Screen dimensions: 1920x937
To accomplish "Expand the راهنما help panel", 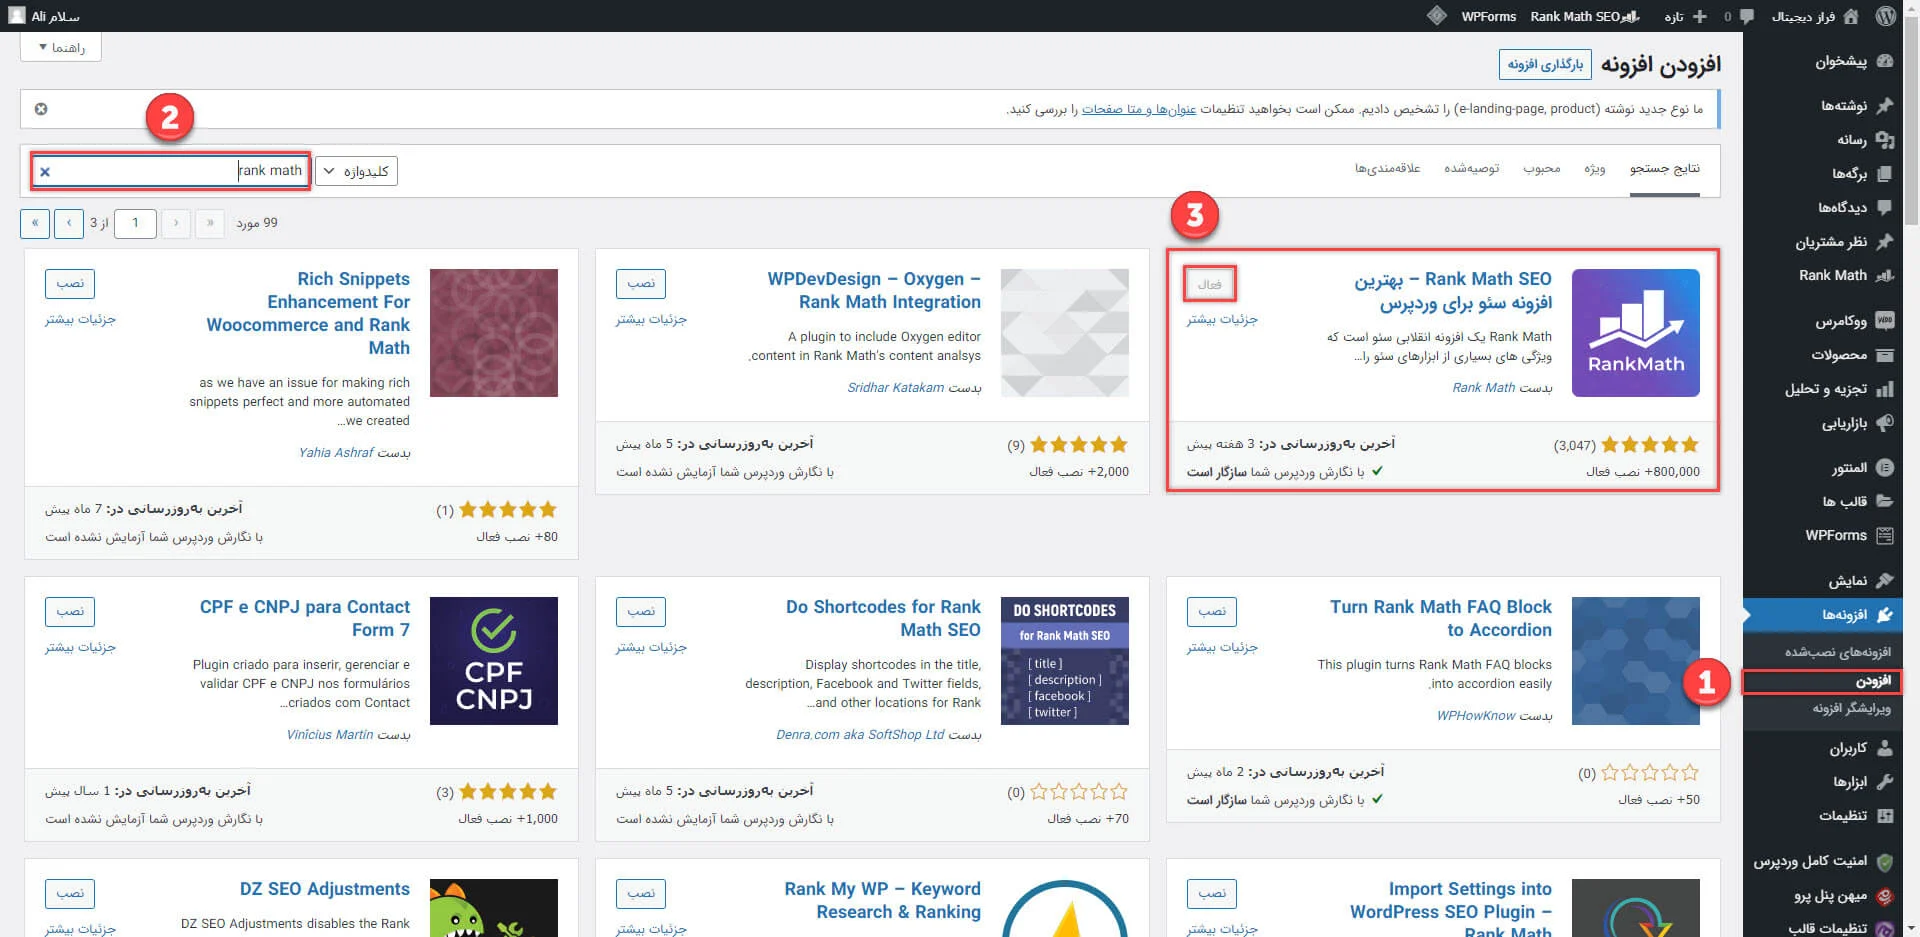I will [x=61, y=47].
